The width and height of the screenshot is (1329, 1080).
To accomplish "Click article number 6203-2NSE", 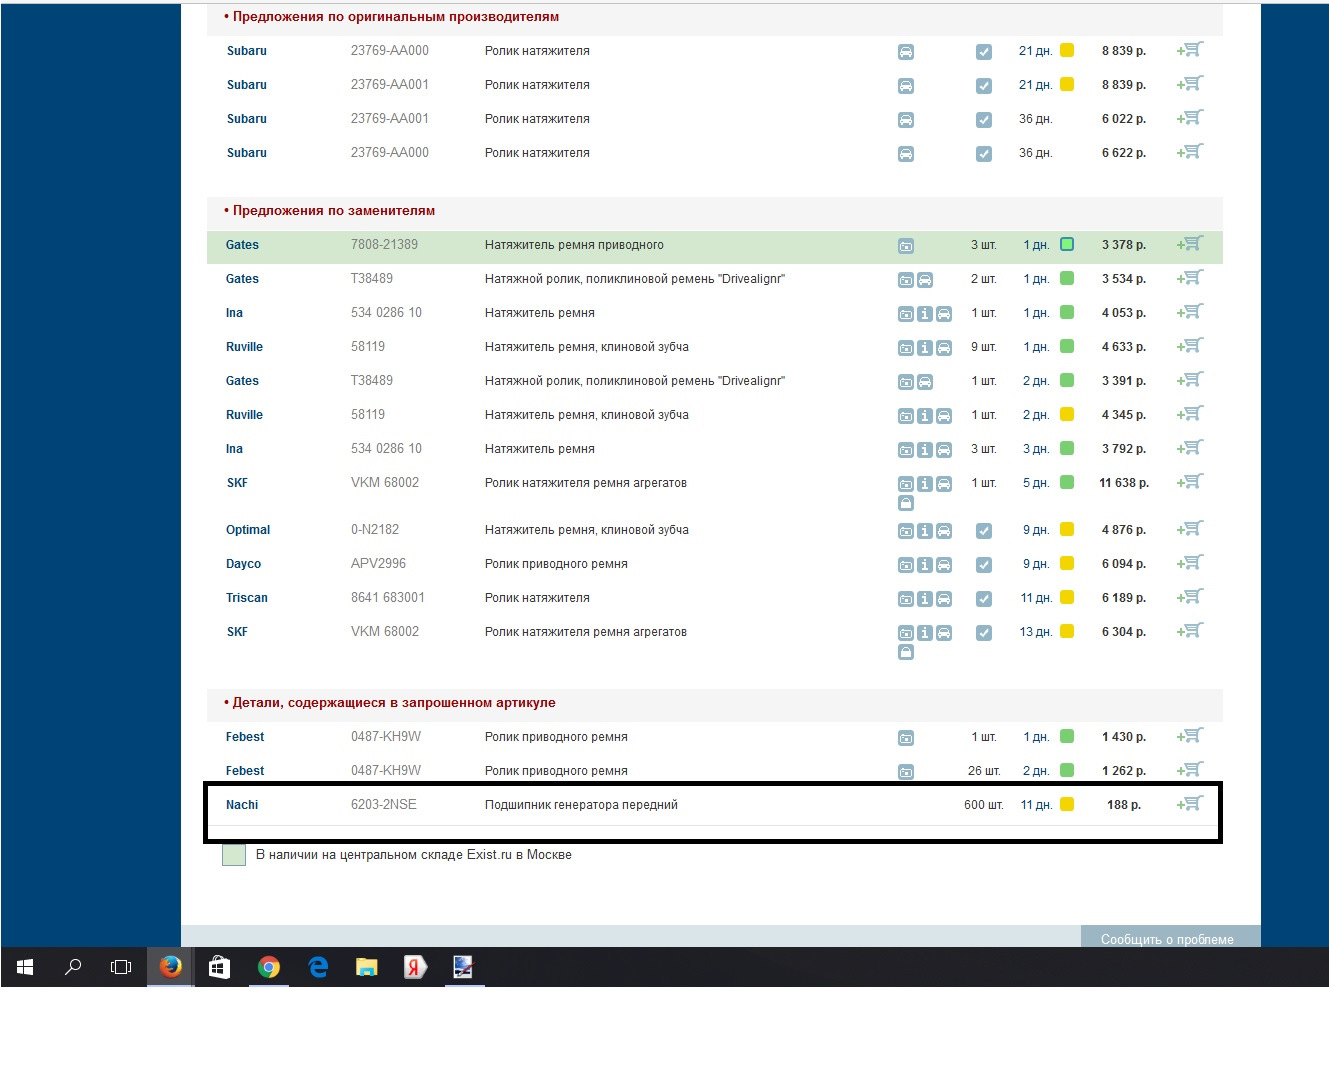I will pyautogui.click(x=383, y=804).
